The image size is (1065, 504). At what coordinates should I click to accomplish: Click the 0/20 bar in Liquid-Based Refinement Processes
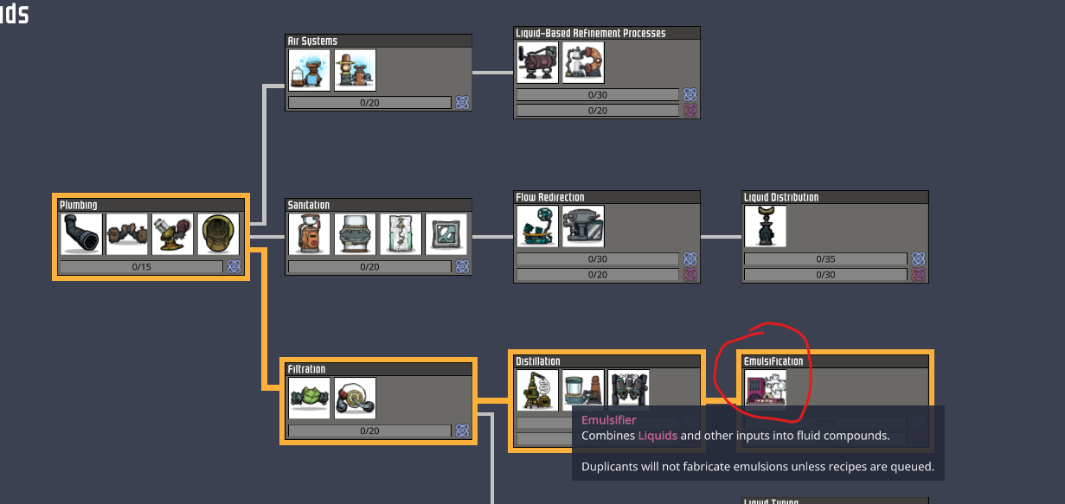coord(598,110)
